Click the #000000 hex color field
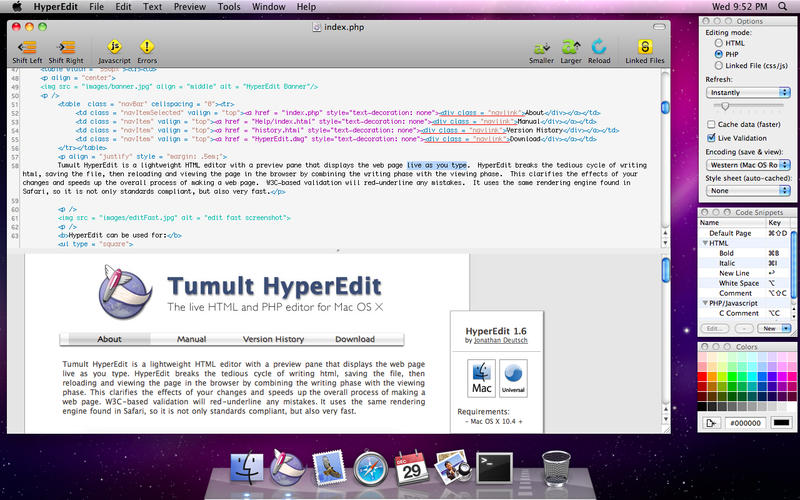This screenshot has width=800, height=500. [x=745, y=422]
